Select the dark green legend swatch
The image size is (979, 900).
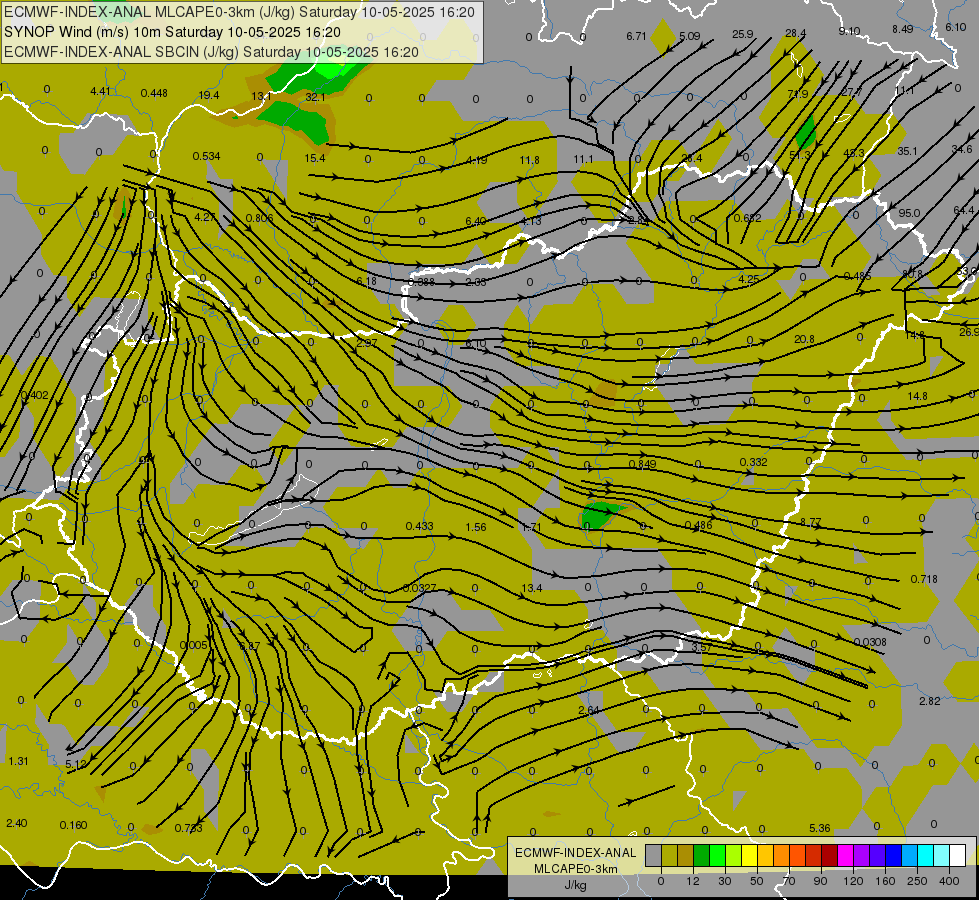pos(702,855)
